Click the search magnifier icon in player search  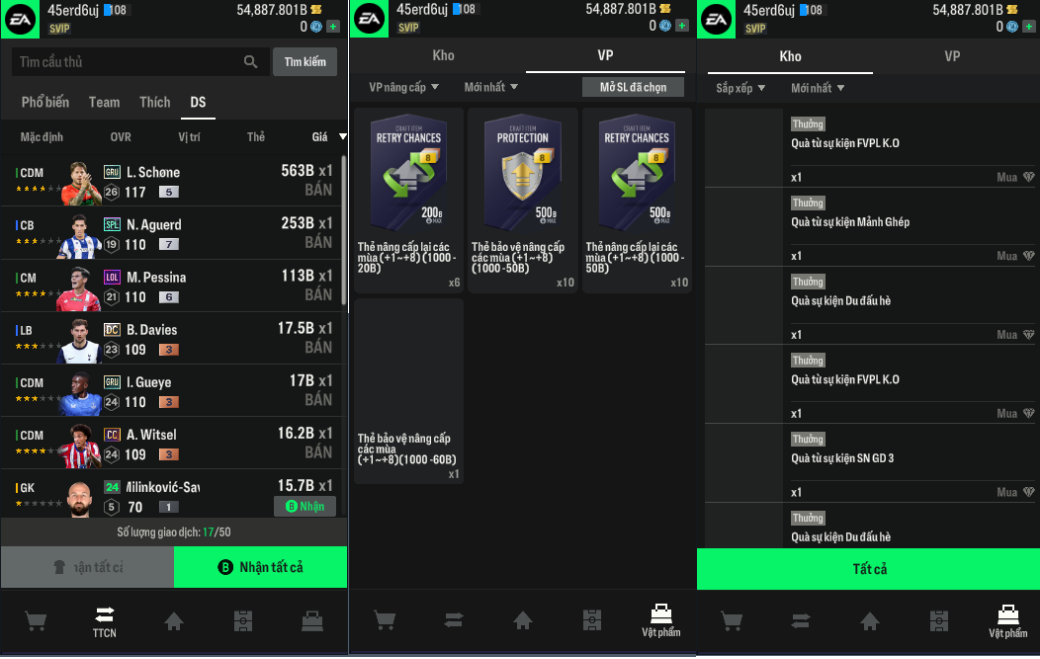click(250, 62)
